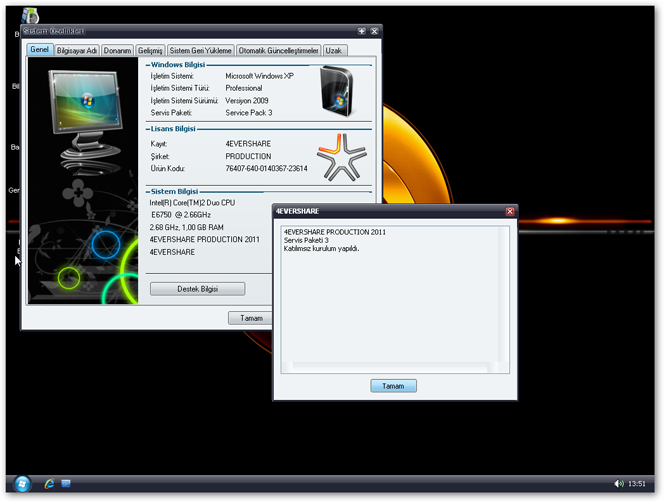Click inside the 4EVERSHARE dialog text box

tap(395, 300)
